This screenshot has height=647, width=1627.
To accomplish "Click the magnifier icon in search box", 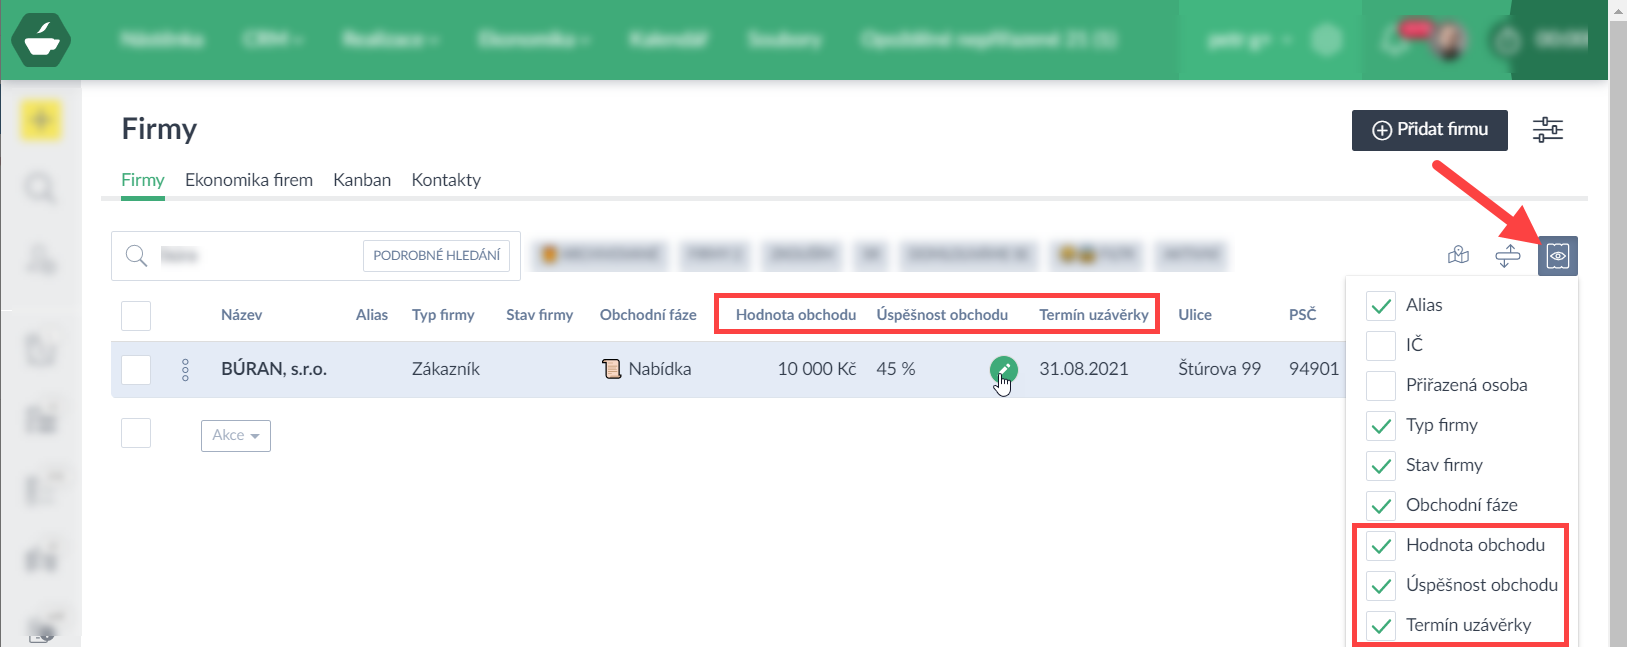I will [137, 256].
